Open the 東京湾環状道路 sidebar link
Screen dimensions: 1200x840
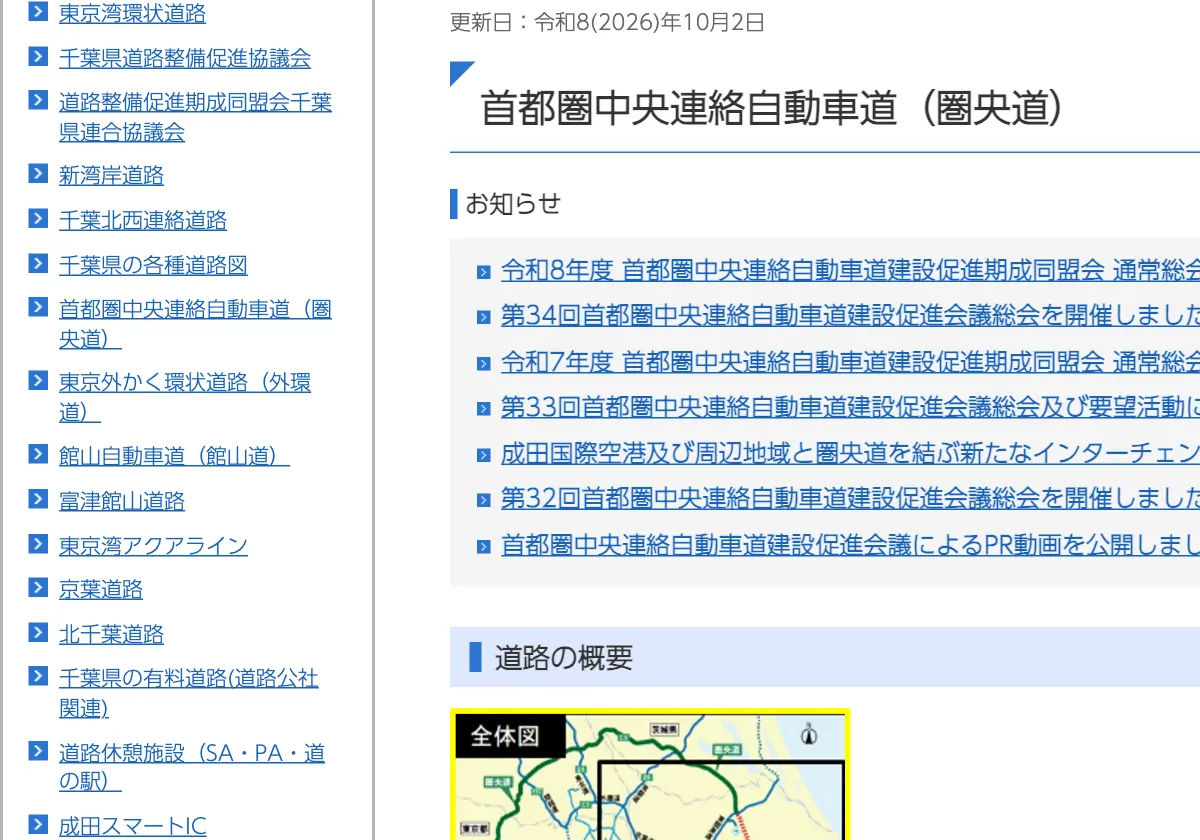(x=132, y=13)
